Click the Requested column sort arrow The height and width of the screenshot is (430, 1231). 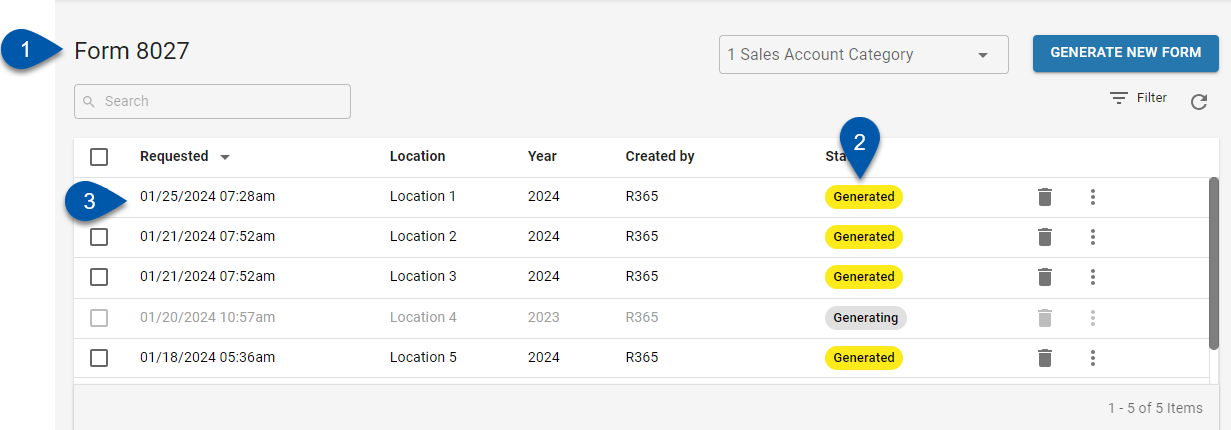[x=225, y=157]
